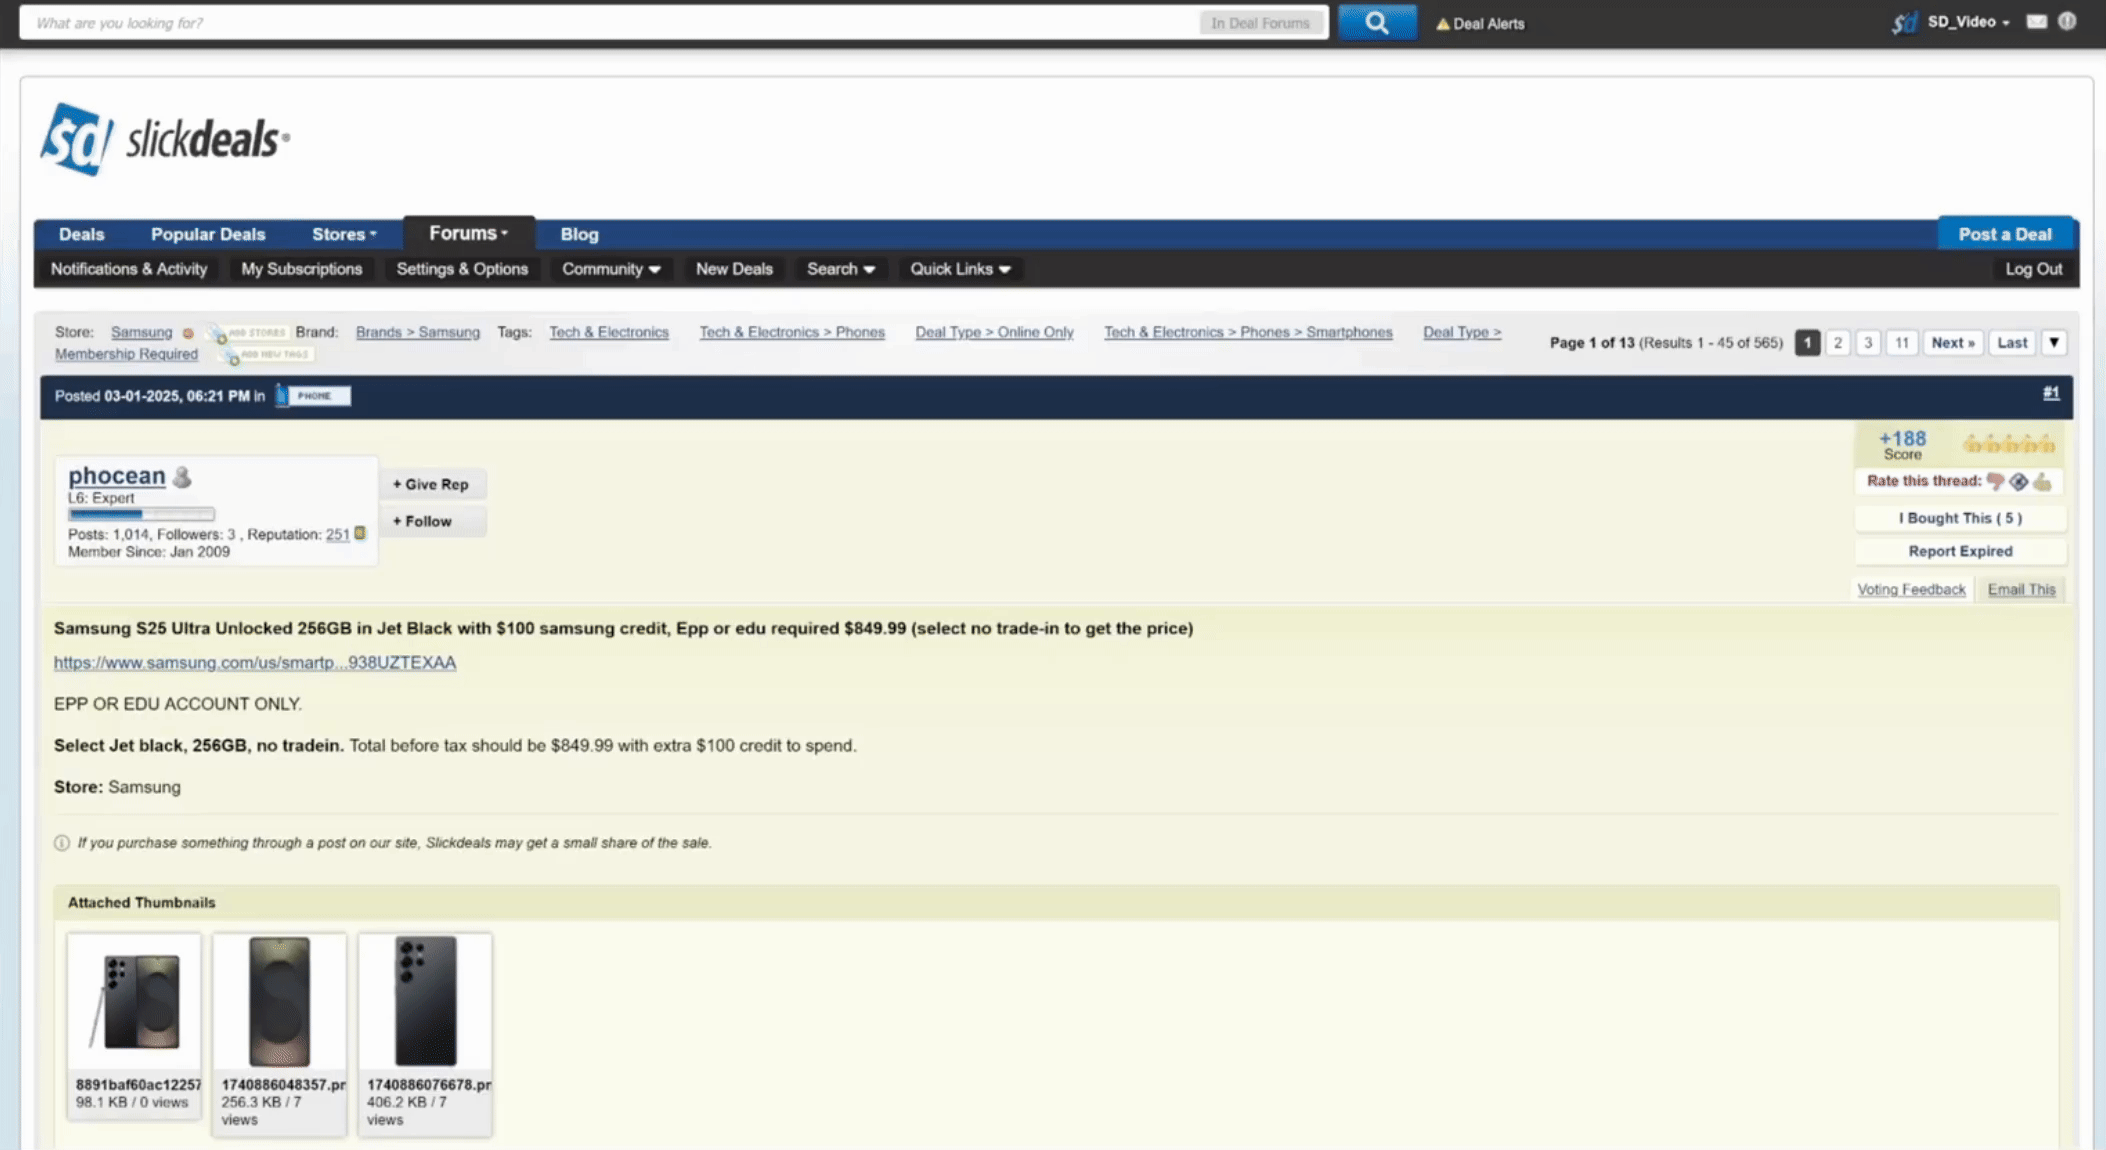Screen dimensions: 2106x1150
Task: Click the search input field
Action: point(612,23)
